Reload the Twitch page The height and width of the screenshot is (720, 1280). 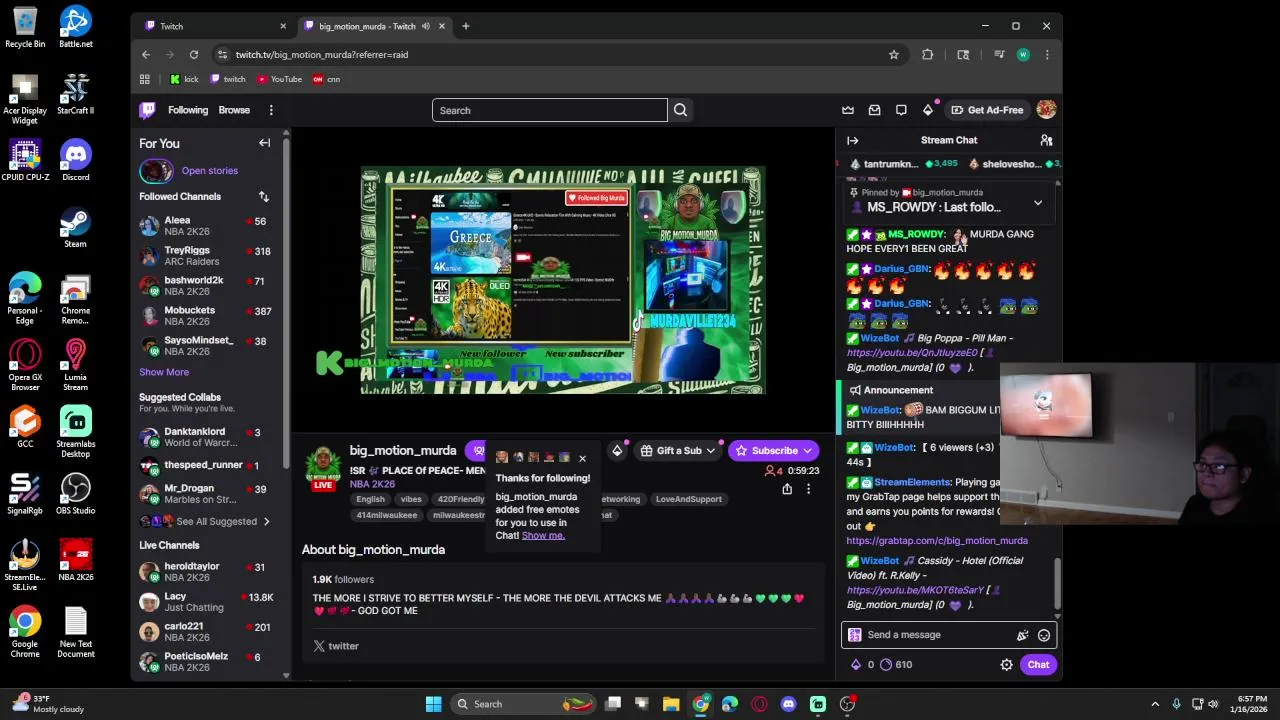click(194, 55)
